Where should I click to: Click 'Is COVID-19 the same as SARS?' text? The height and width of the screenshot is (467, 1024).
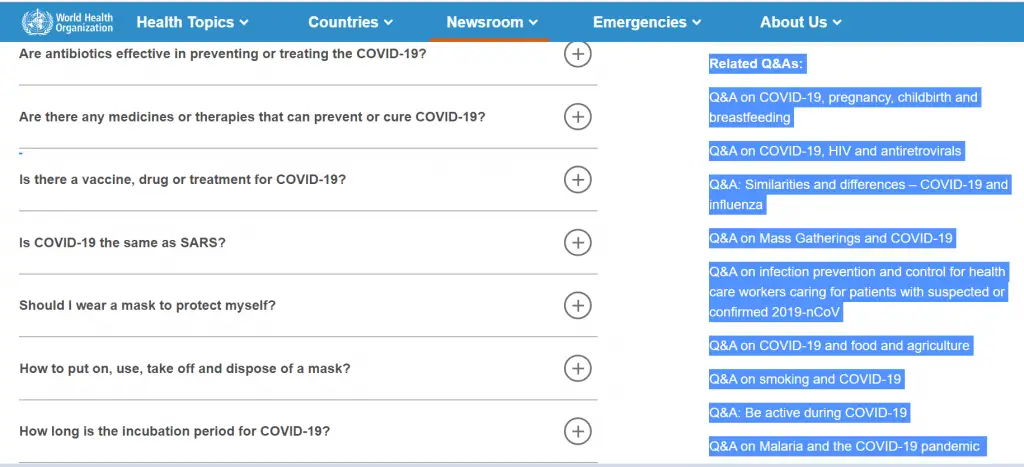click(122, 243)
